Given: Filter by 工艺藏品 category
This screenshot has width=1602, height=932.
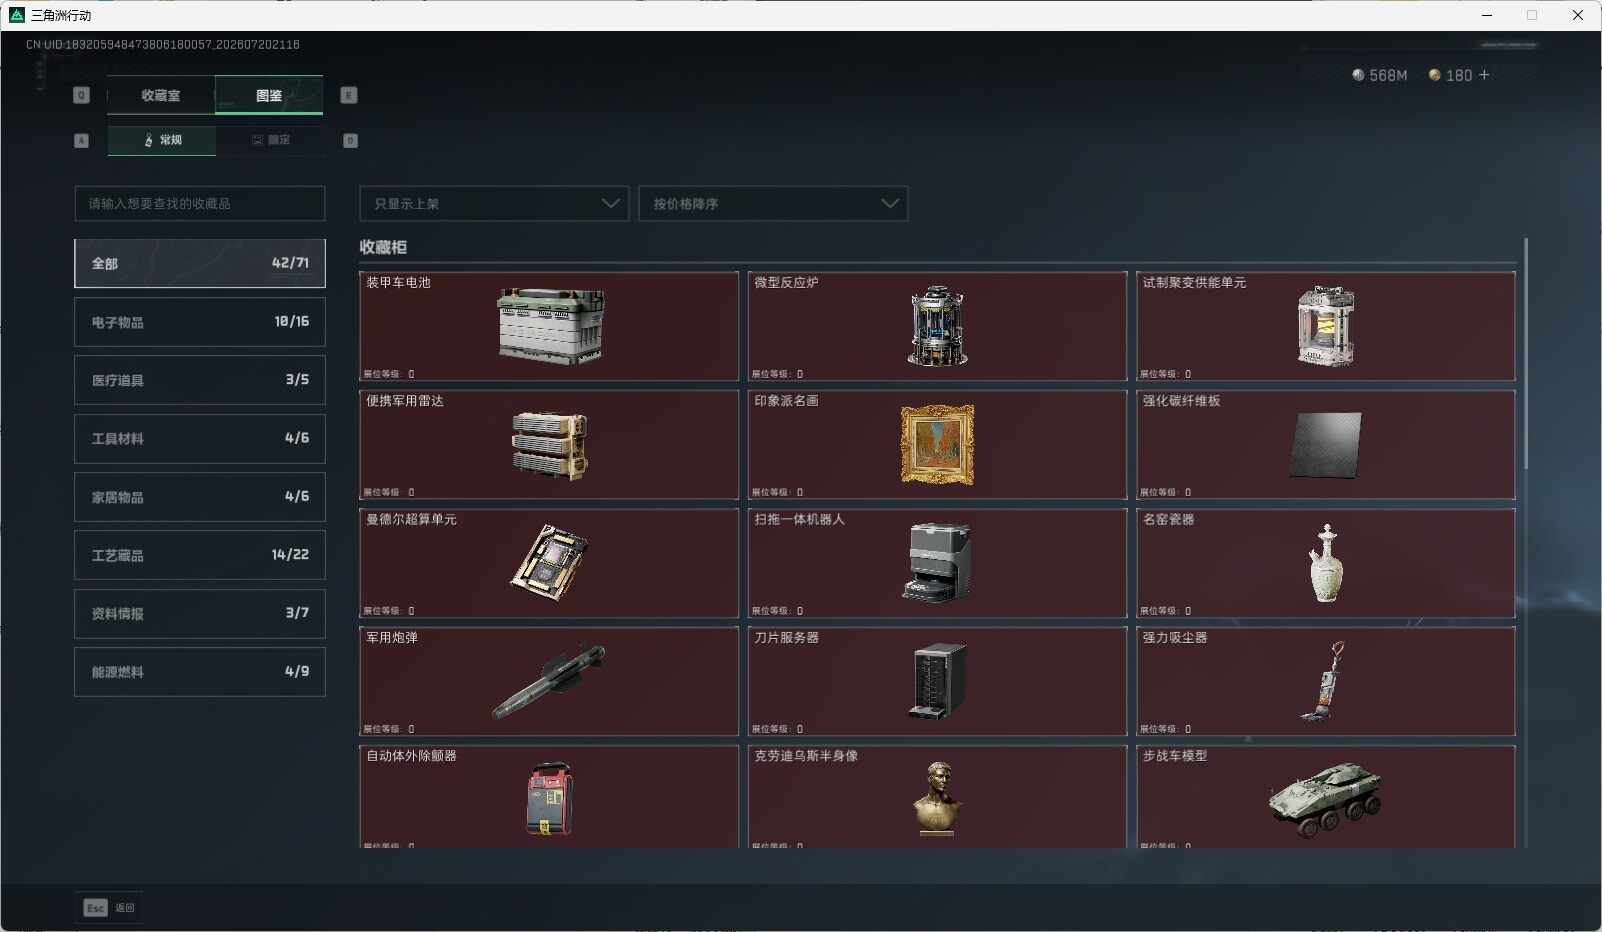Looking at the screenshot, I should tap(200, 555).
